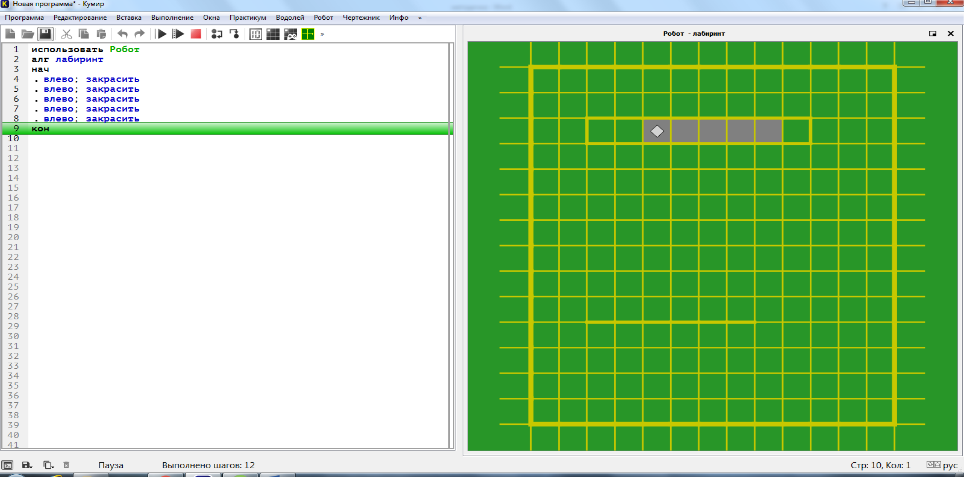Redo the last undone edit
Viewport: 964px width, 477px height.
(x=140, y=34)
